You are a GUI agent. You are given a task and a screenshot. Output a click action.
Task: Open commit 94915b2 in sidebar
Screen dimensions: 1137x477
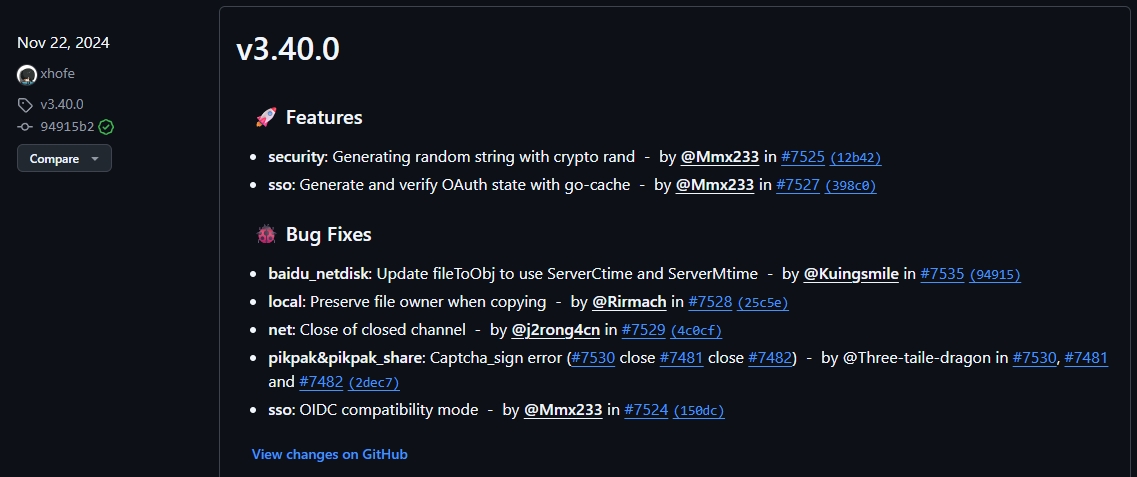coord(67,127)
